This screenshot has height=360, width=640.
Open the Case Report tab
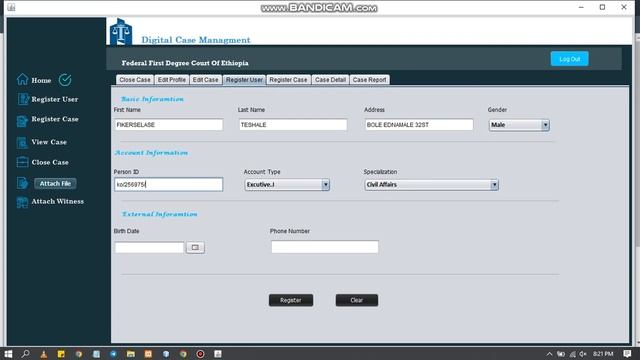pyautogui.click(x=369, y=80)
